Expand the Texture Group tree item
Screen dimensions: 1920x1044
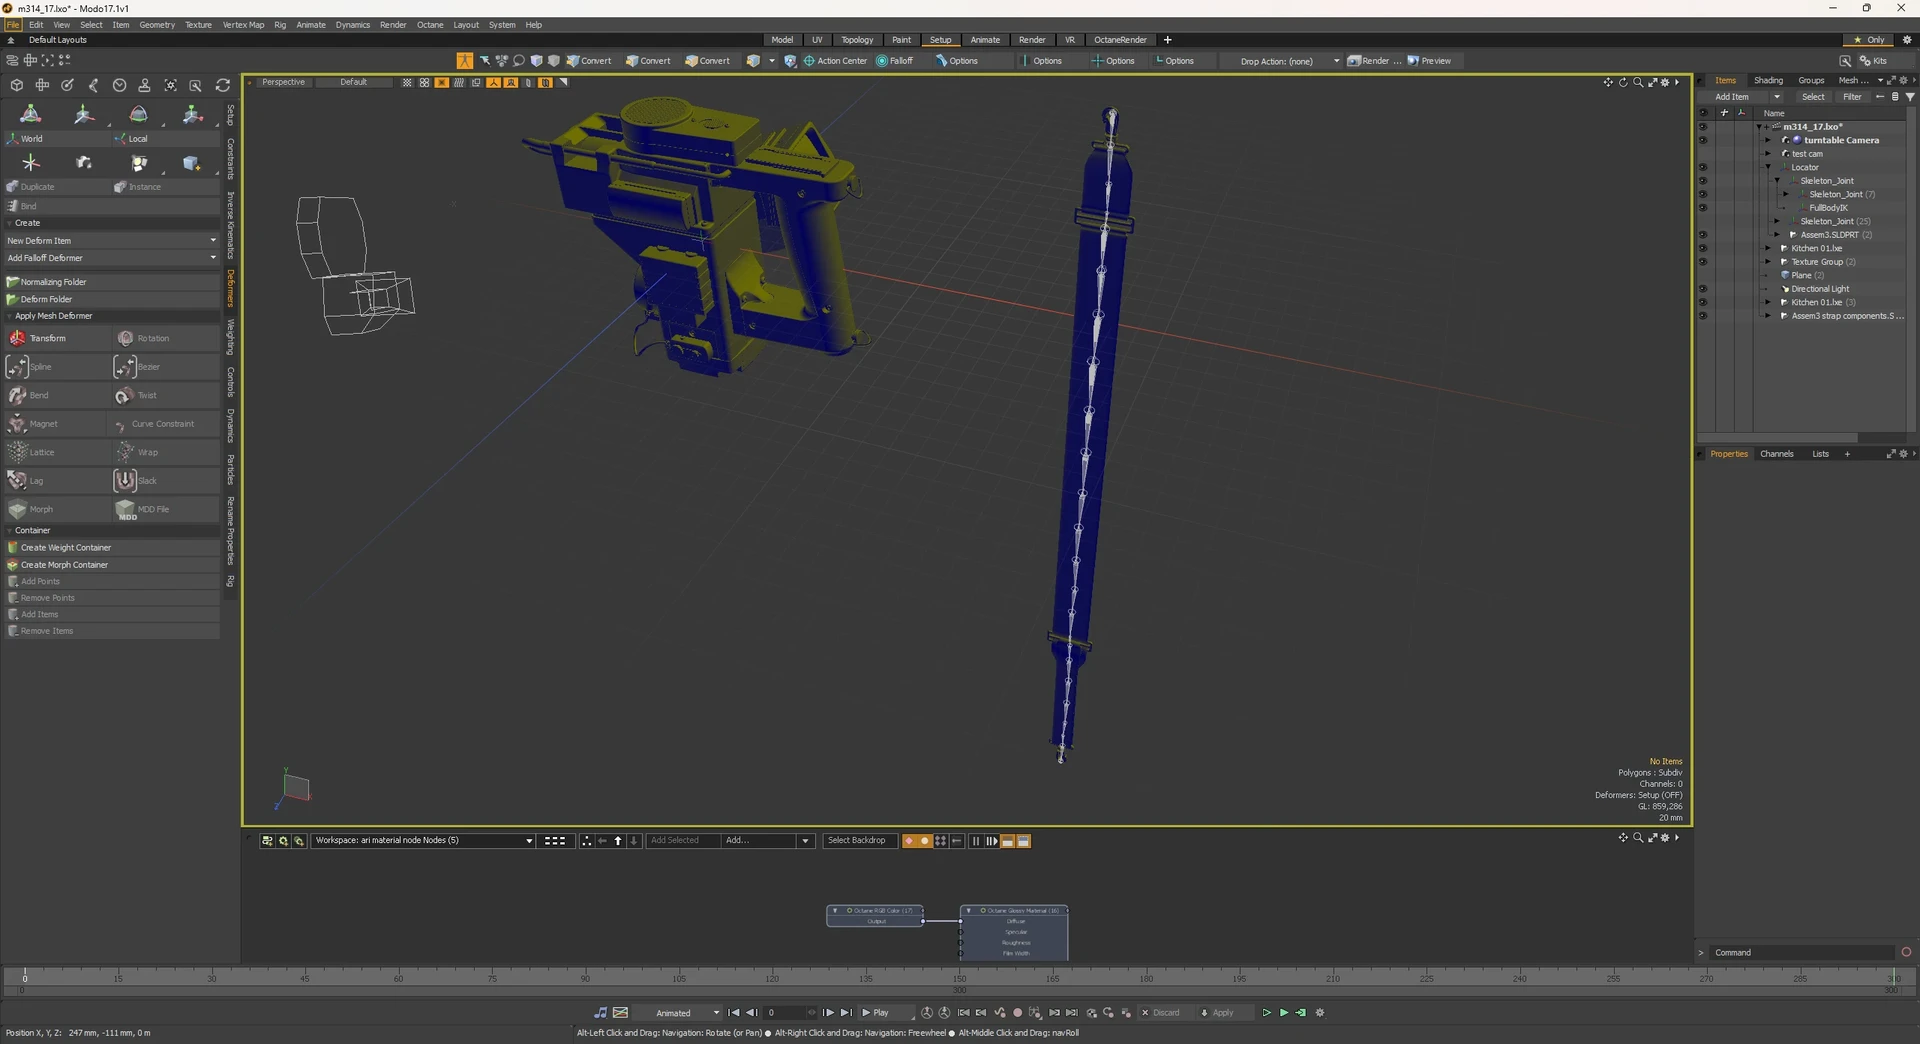click(1768, 262)
